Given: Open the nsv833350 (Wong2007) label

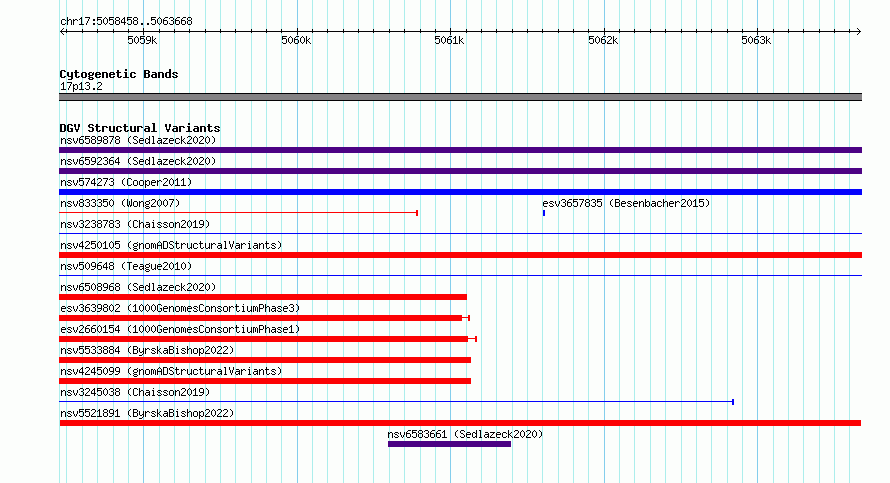Looking at the screenshot, I should coord(120,203).
